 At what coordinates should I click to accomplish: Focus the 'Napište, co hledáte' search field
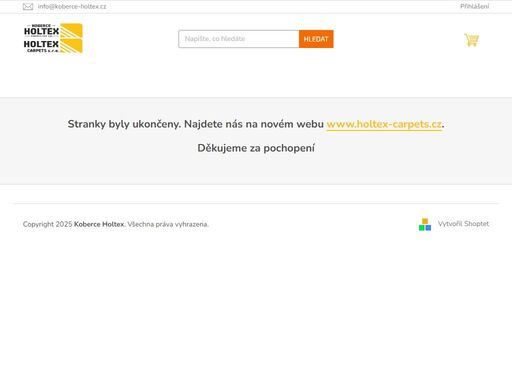(x=239, y=39)
